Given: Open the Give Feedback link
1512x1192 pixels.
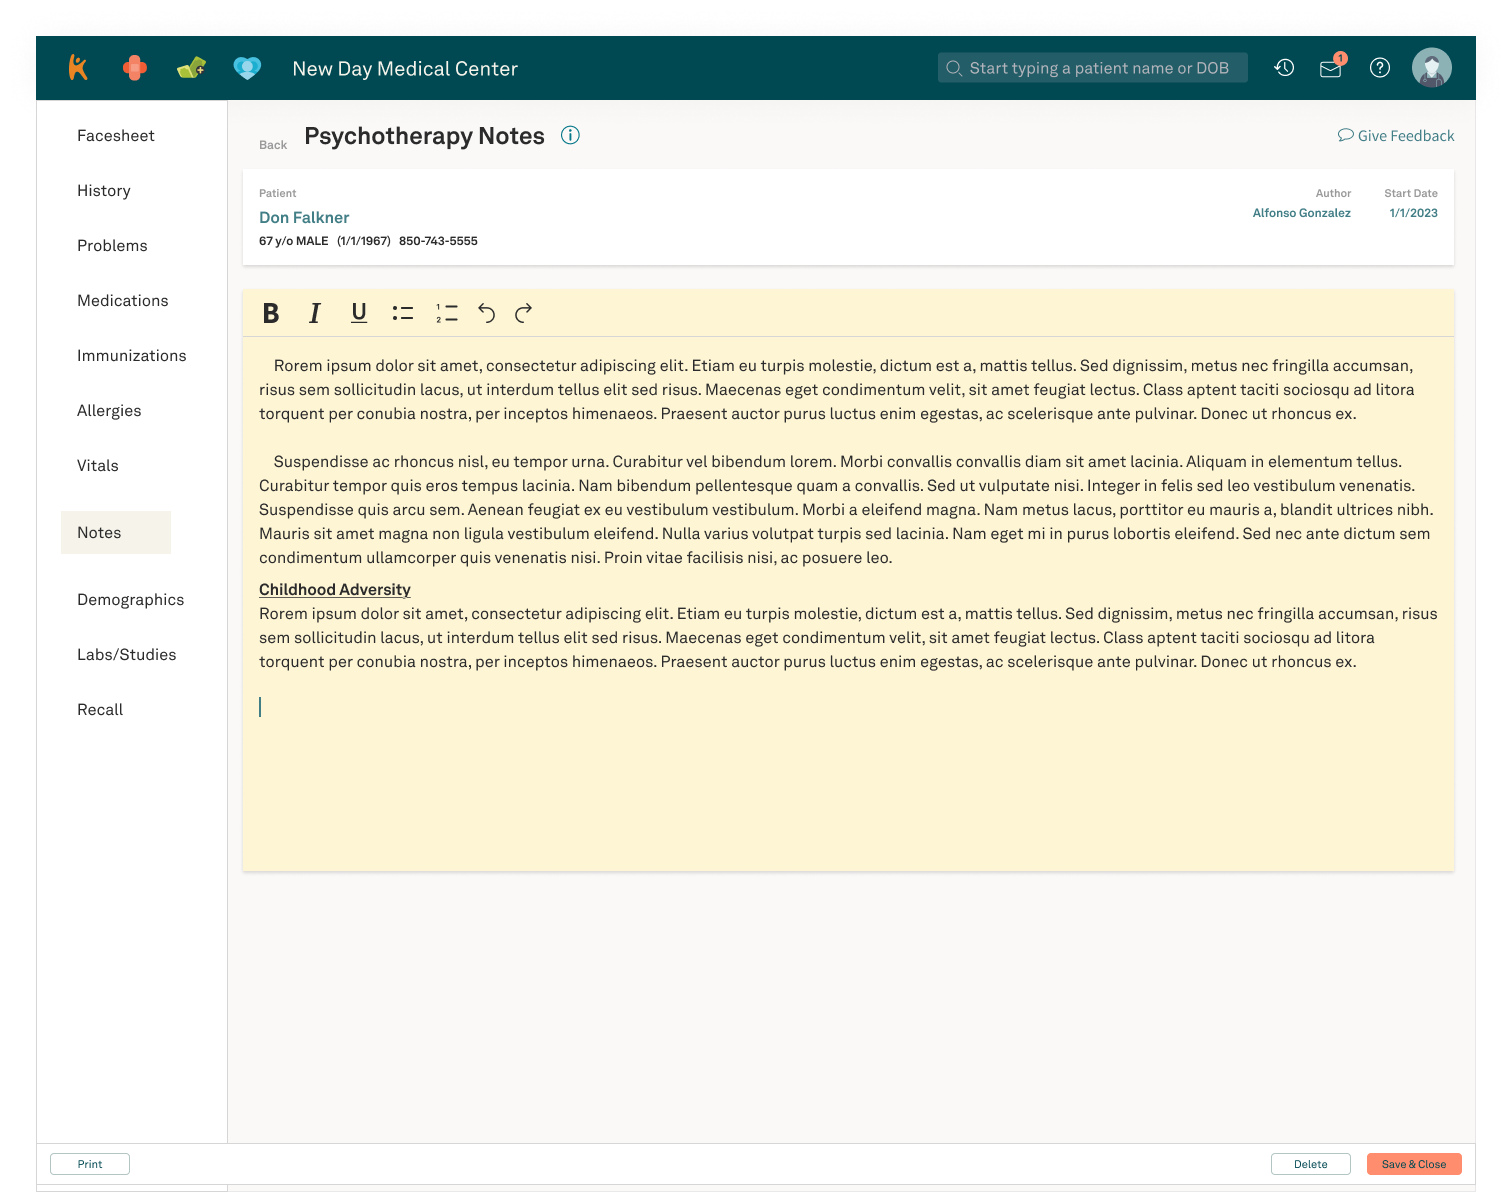Looking at the screenshot, I should (x=1396, y=136).
